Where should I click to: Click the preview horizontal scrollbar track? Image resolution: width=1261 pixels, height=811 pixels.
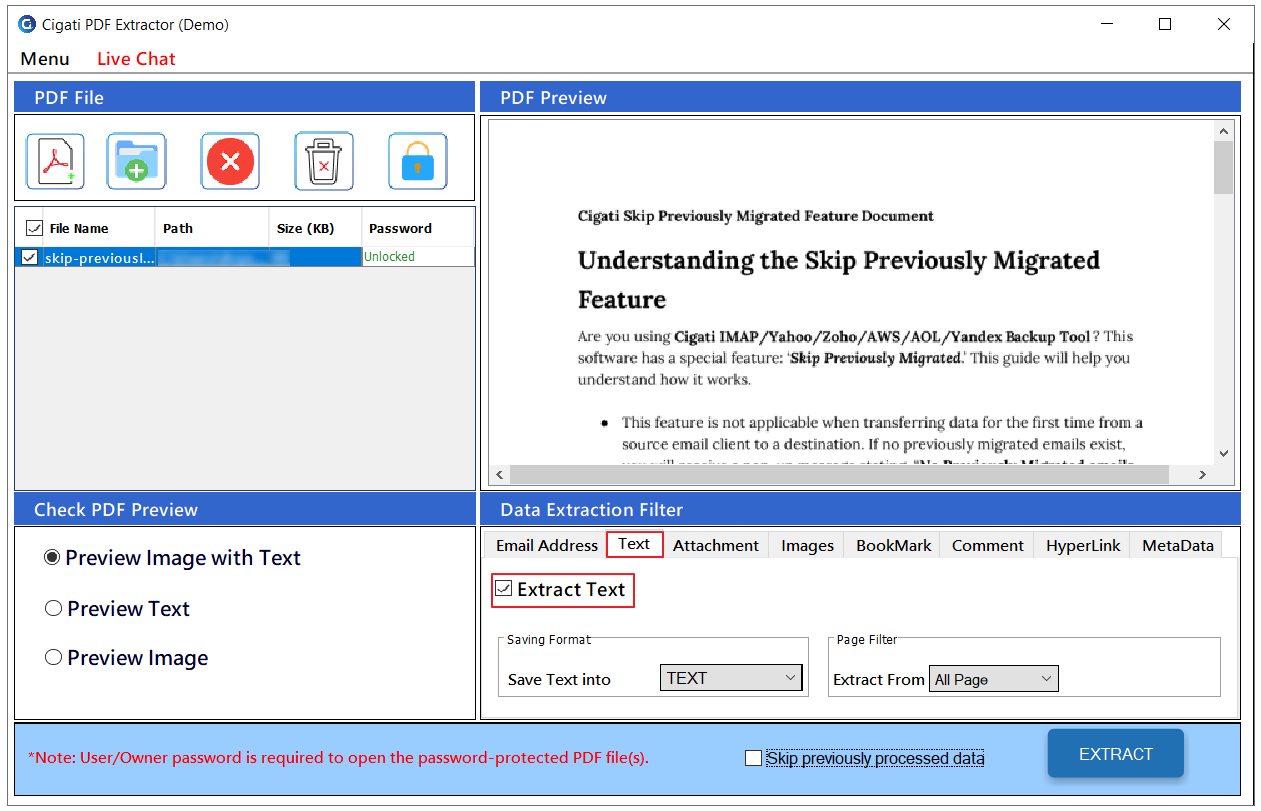coord(853,475)
